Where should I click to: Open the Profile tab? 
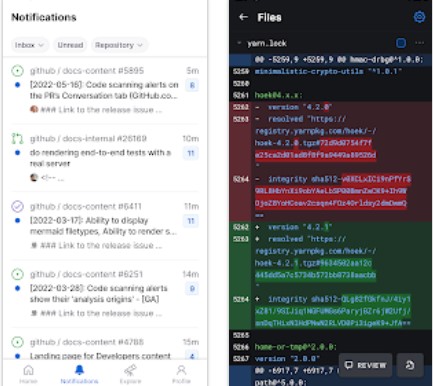181,374
